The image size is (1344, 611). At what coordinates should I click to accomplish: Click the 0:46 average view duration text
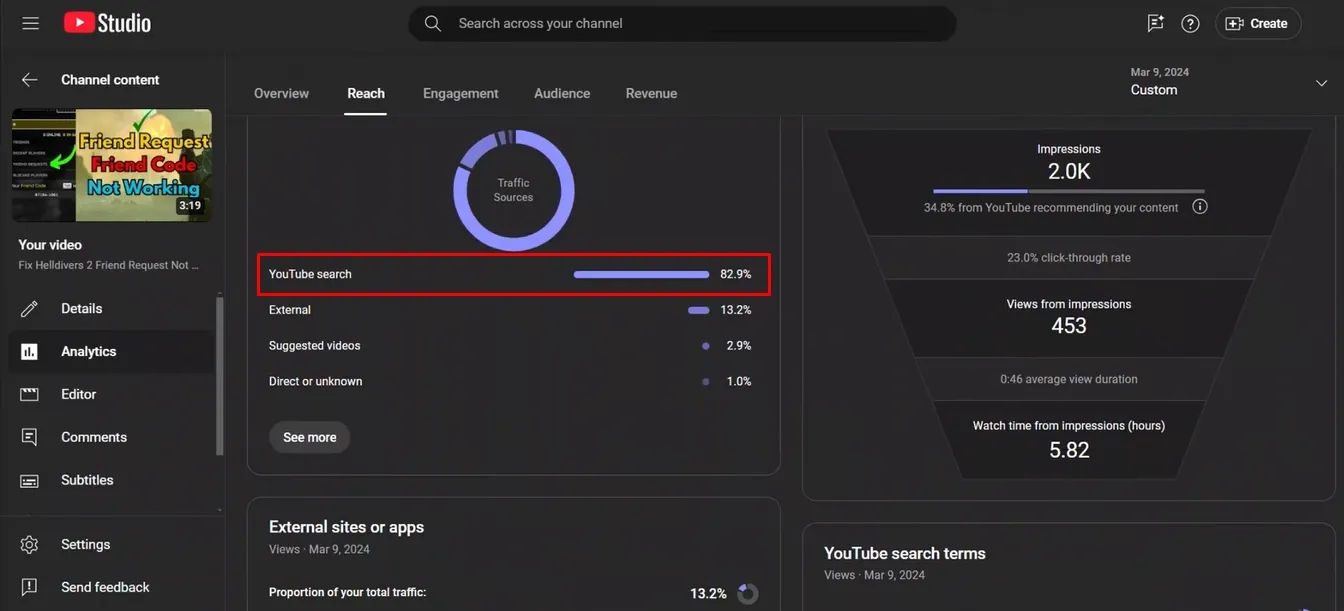tap(1069, 380)
